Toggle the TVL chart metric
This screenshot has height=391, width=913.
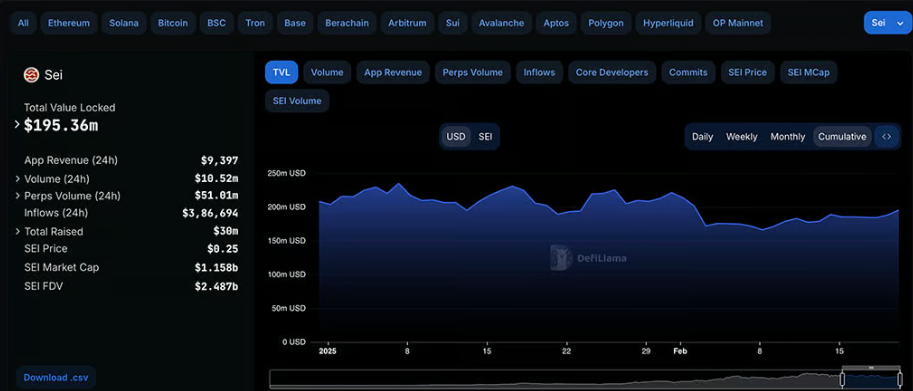tap(281, 72)
